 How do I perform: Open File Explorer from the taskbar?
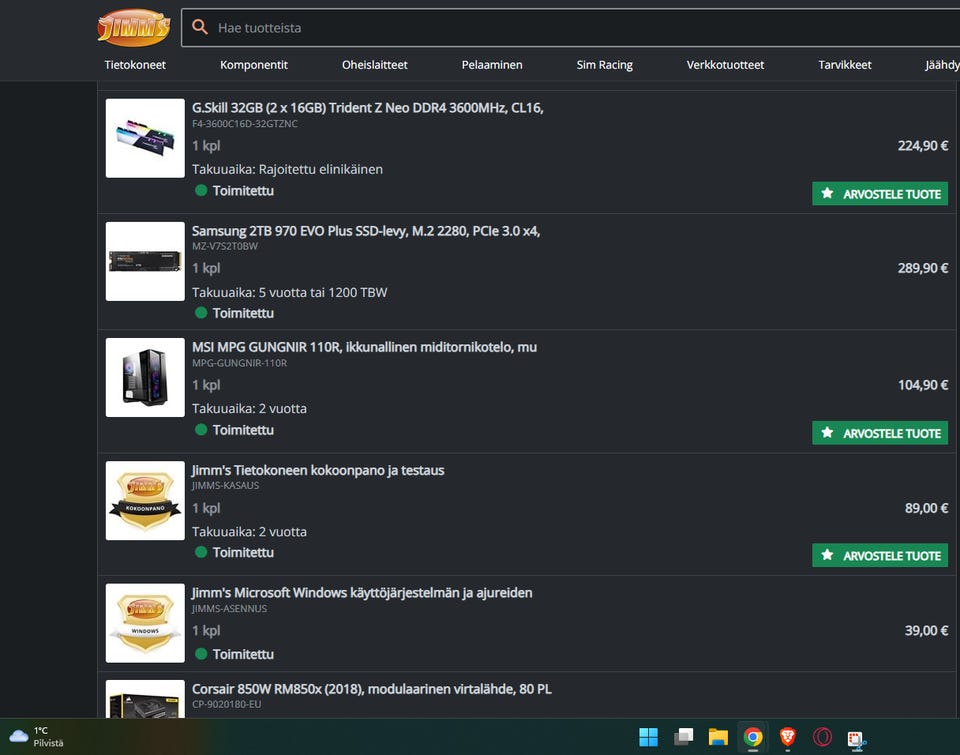tap(718, 737)
